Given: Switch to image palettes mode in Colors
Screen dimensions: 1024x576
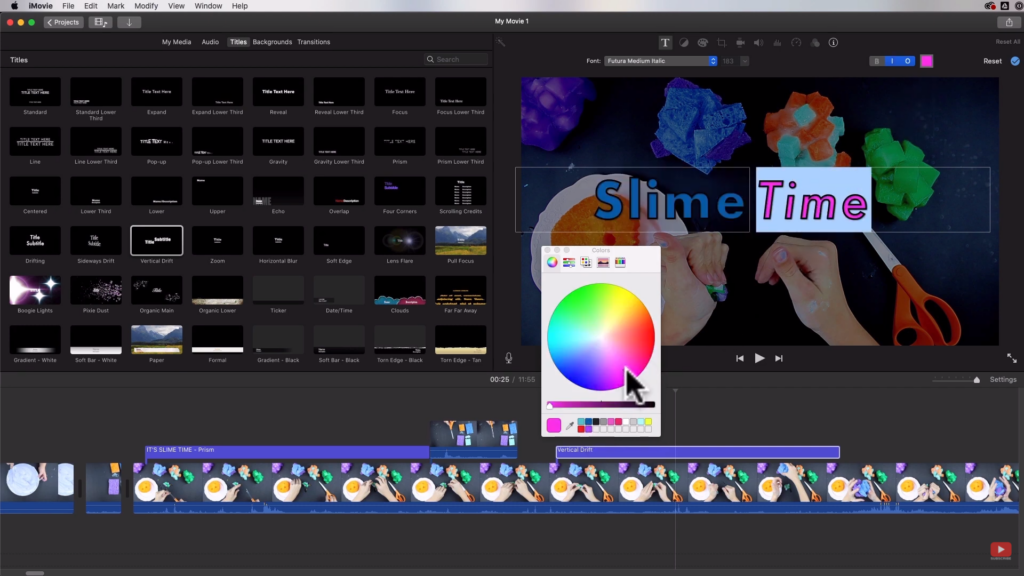Looking at the screenshot, I should 603,262.
